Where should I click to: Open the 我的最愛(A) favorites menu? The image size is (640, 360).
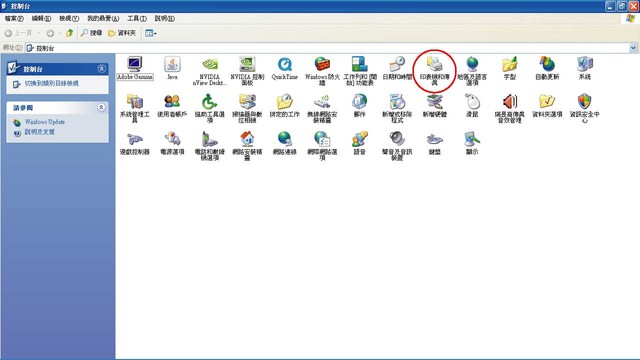click(x=103, y=19)
